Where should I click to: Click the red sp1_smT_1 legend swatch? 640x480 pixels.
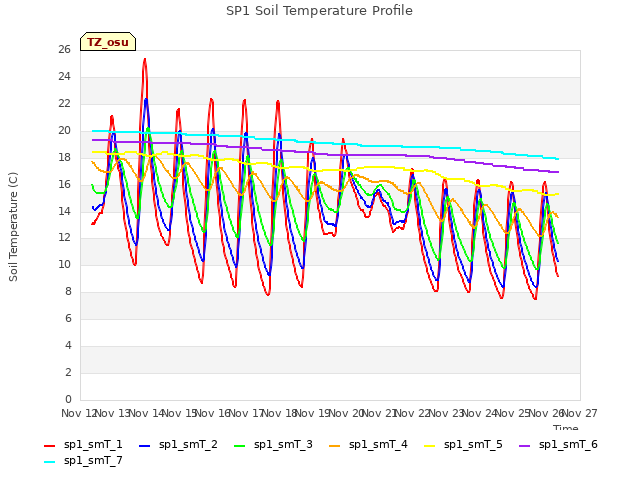pyautogui.click(x=49, y=446)
